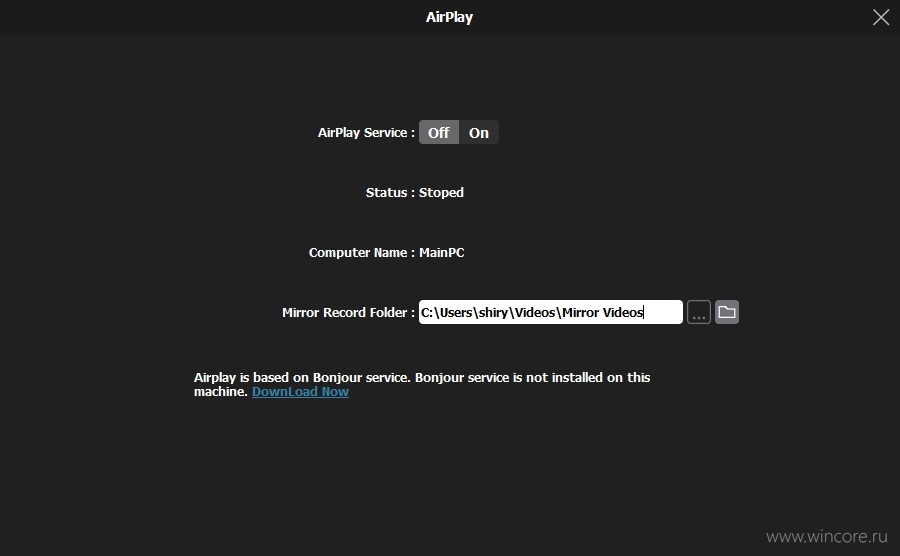900x556 pixels.
Task: Follow the Download Now link for Bonjour
Action: tap(300, 391)
